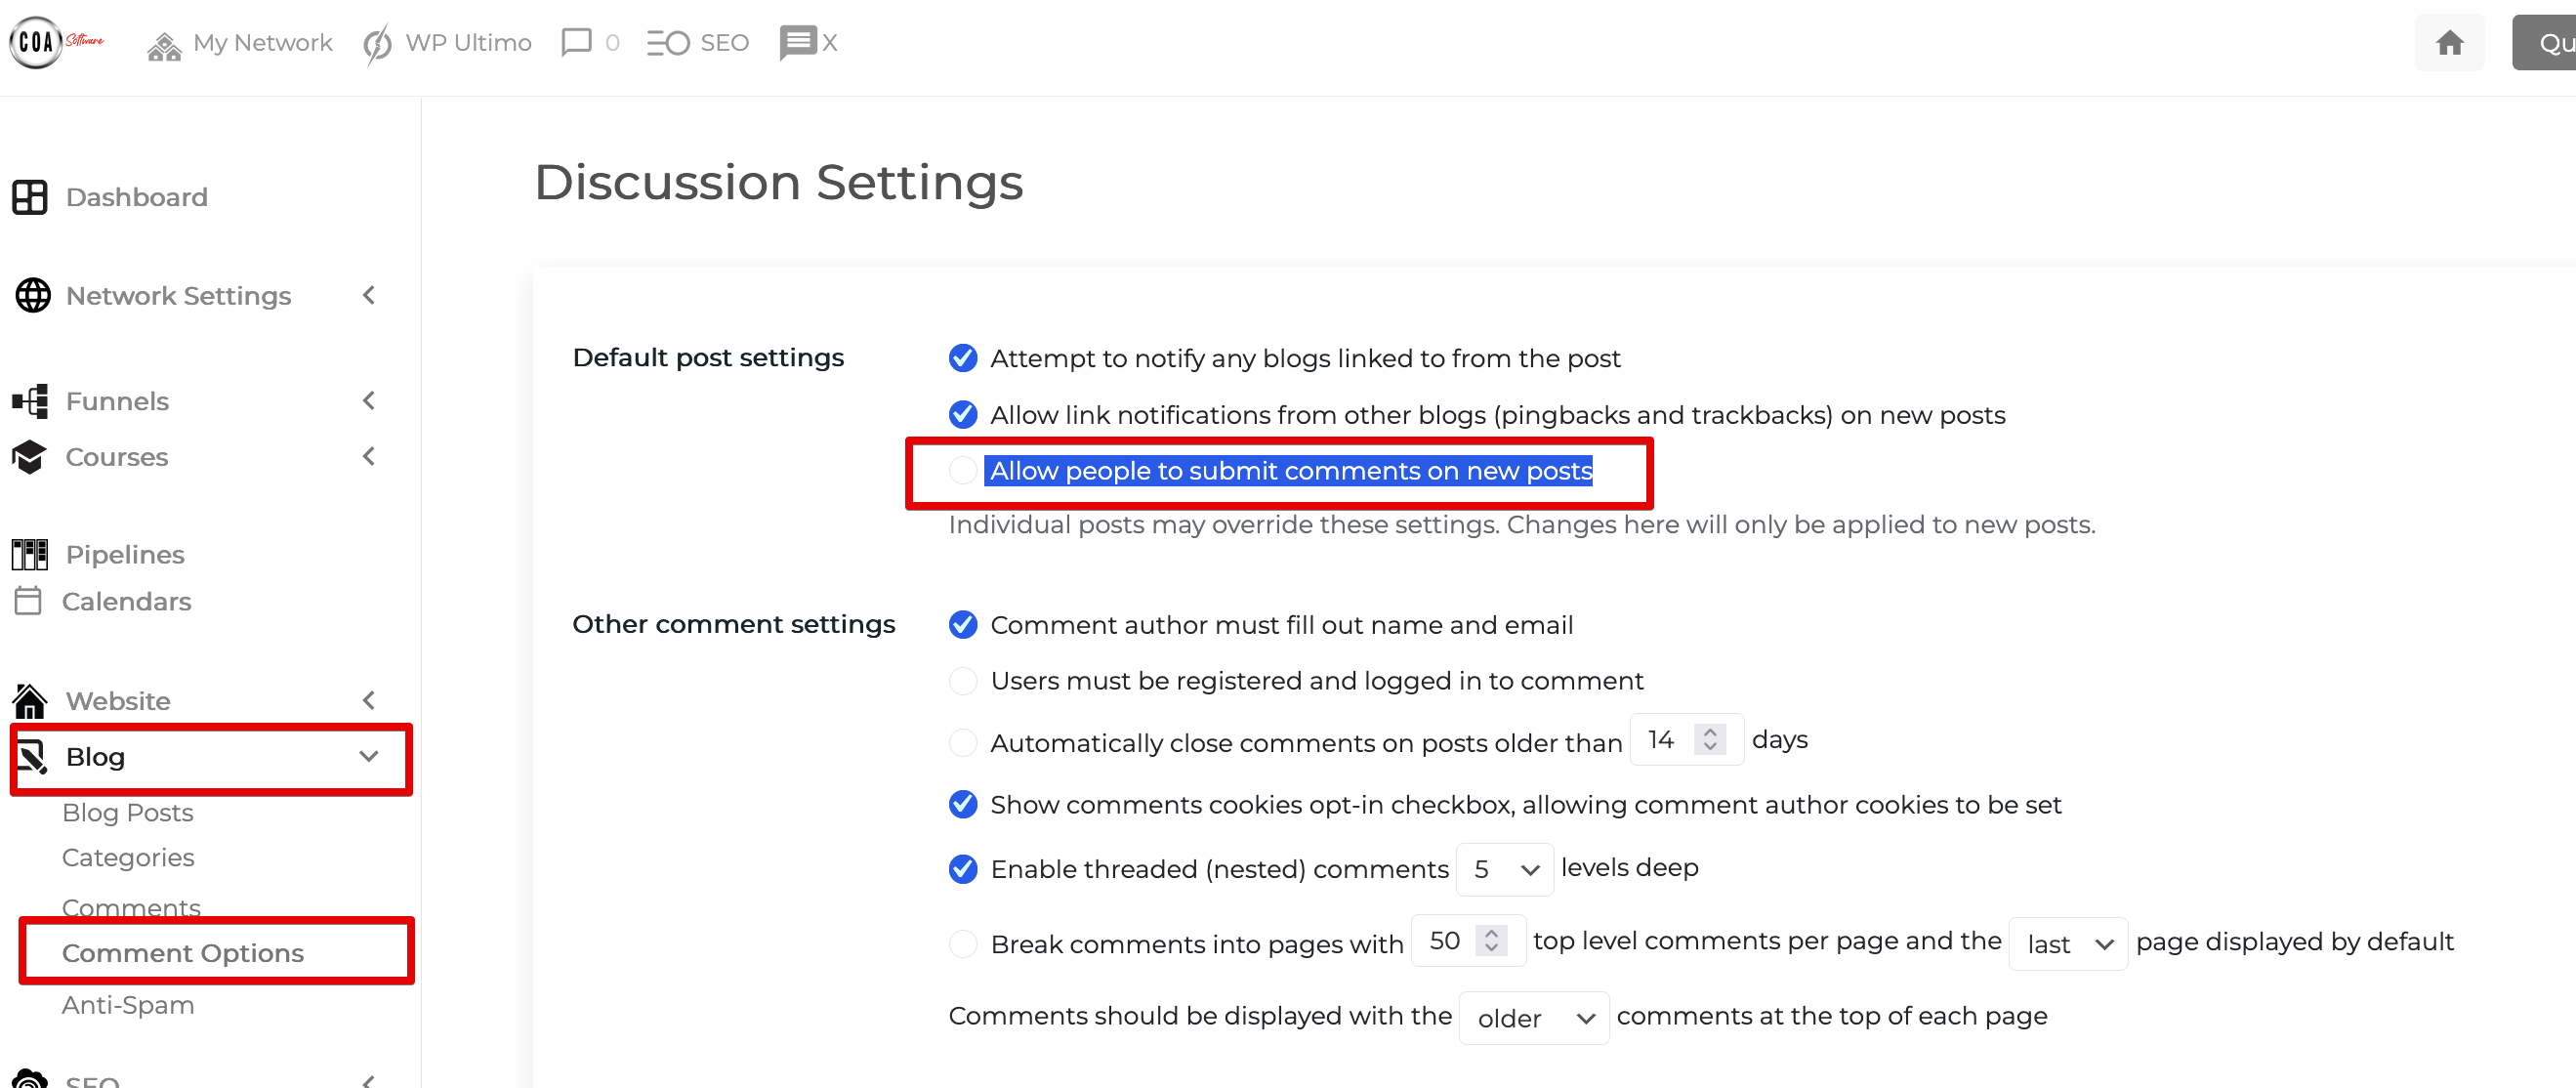Enable allowing people to submit comments on new posts
This screenshot has width=2576, height=1088.
(962, 469)
